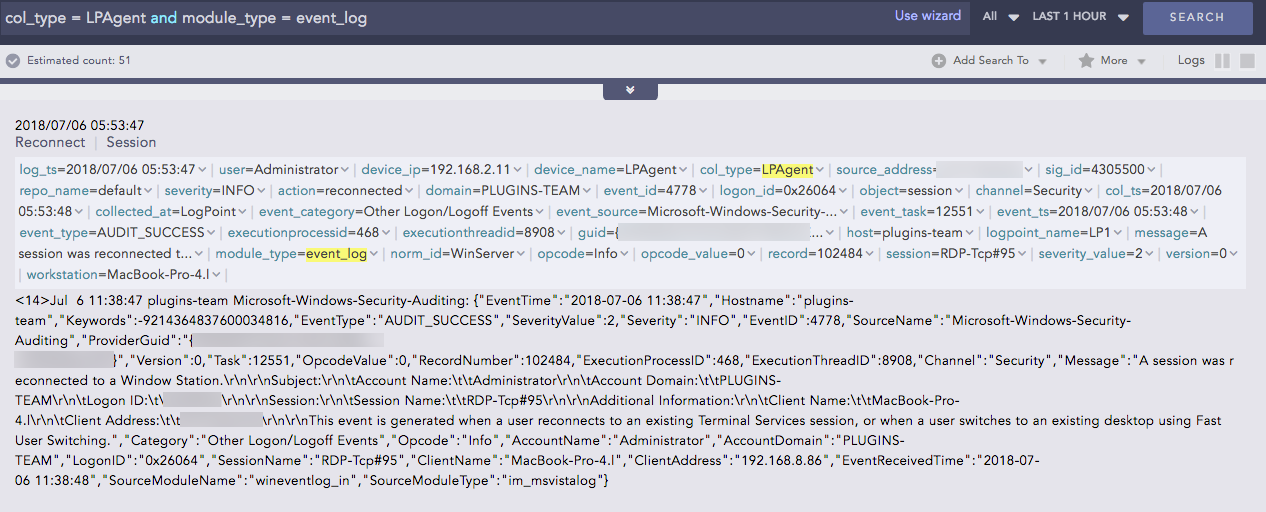This screenshot has width=1266, height=512.
Task: Open the LAST 1 HOUR time range dropdown
Action: [1080, 17]
